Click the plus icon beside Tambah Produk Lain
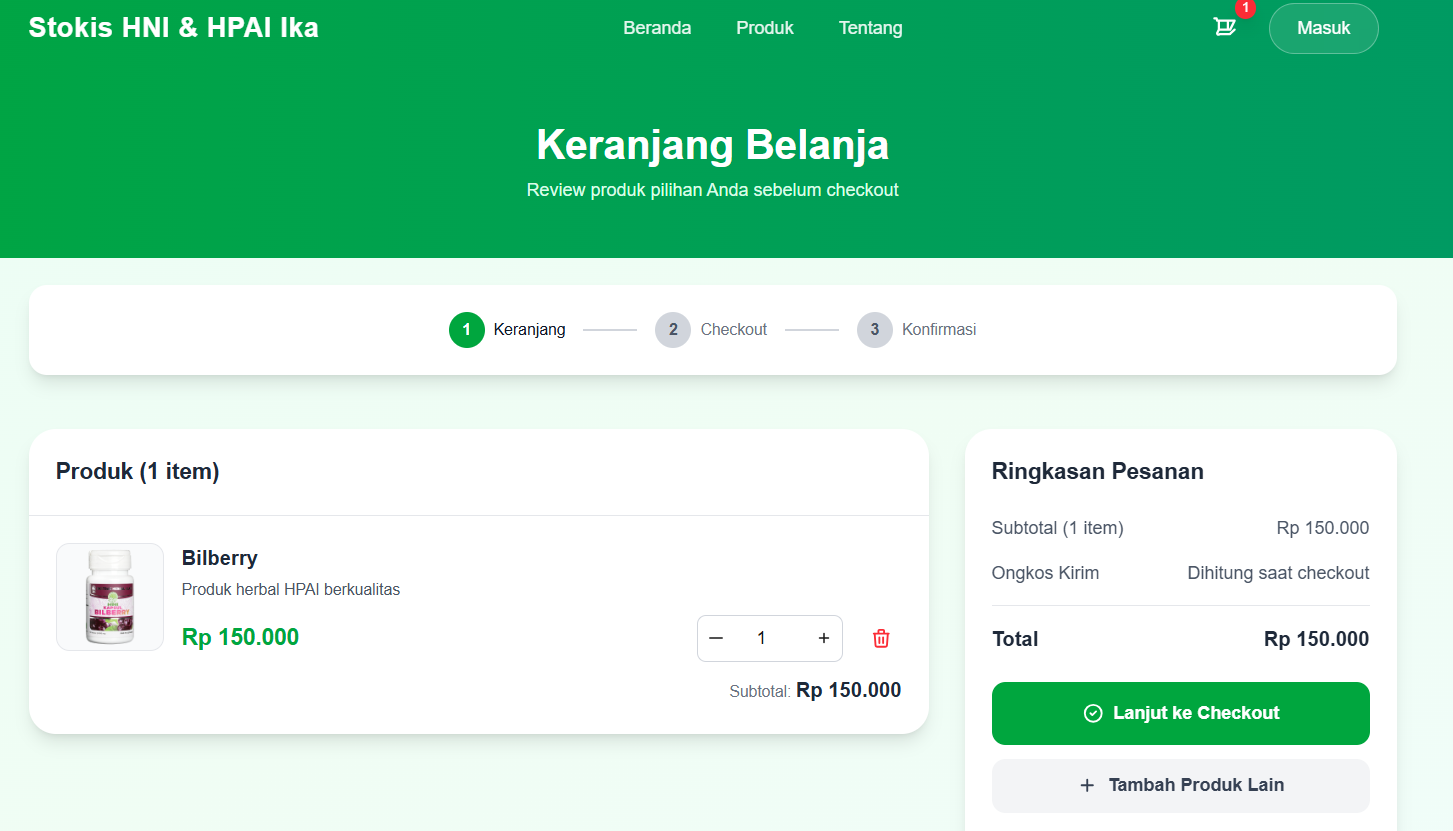1453x831 pixels. click(1087, 785)
